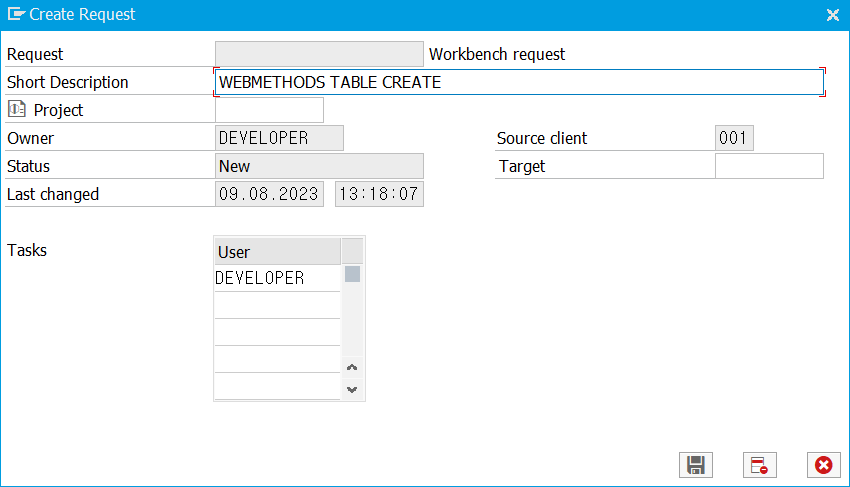Cancel the dialog with red X icon
This screenshot has width=850, height=487.
(823, 465)
